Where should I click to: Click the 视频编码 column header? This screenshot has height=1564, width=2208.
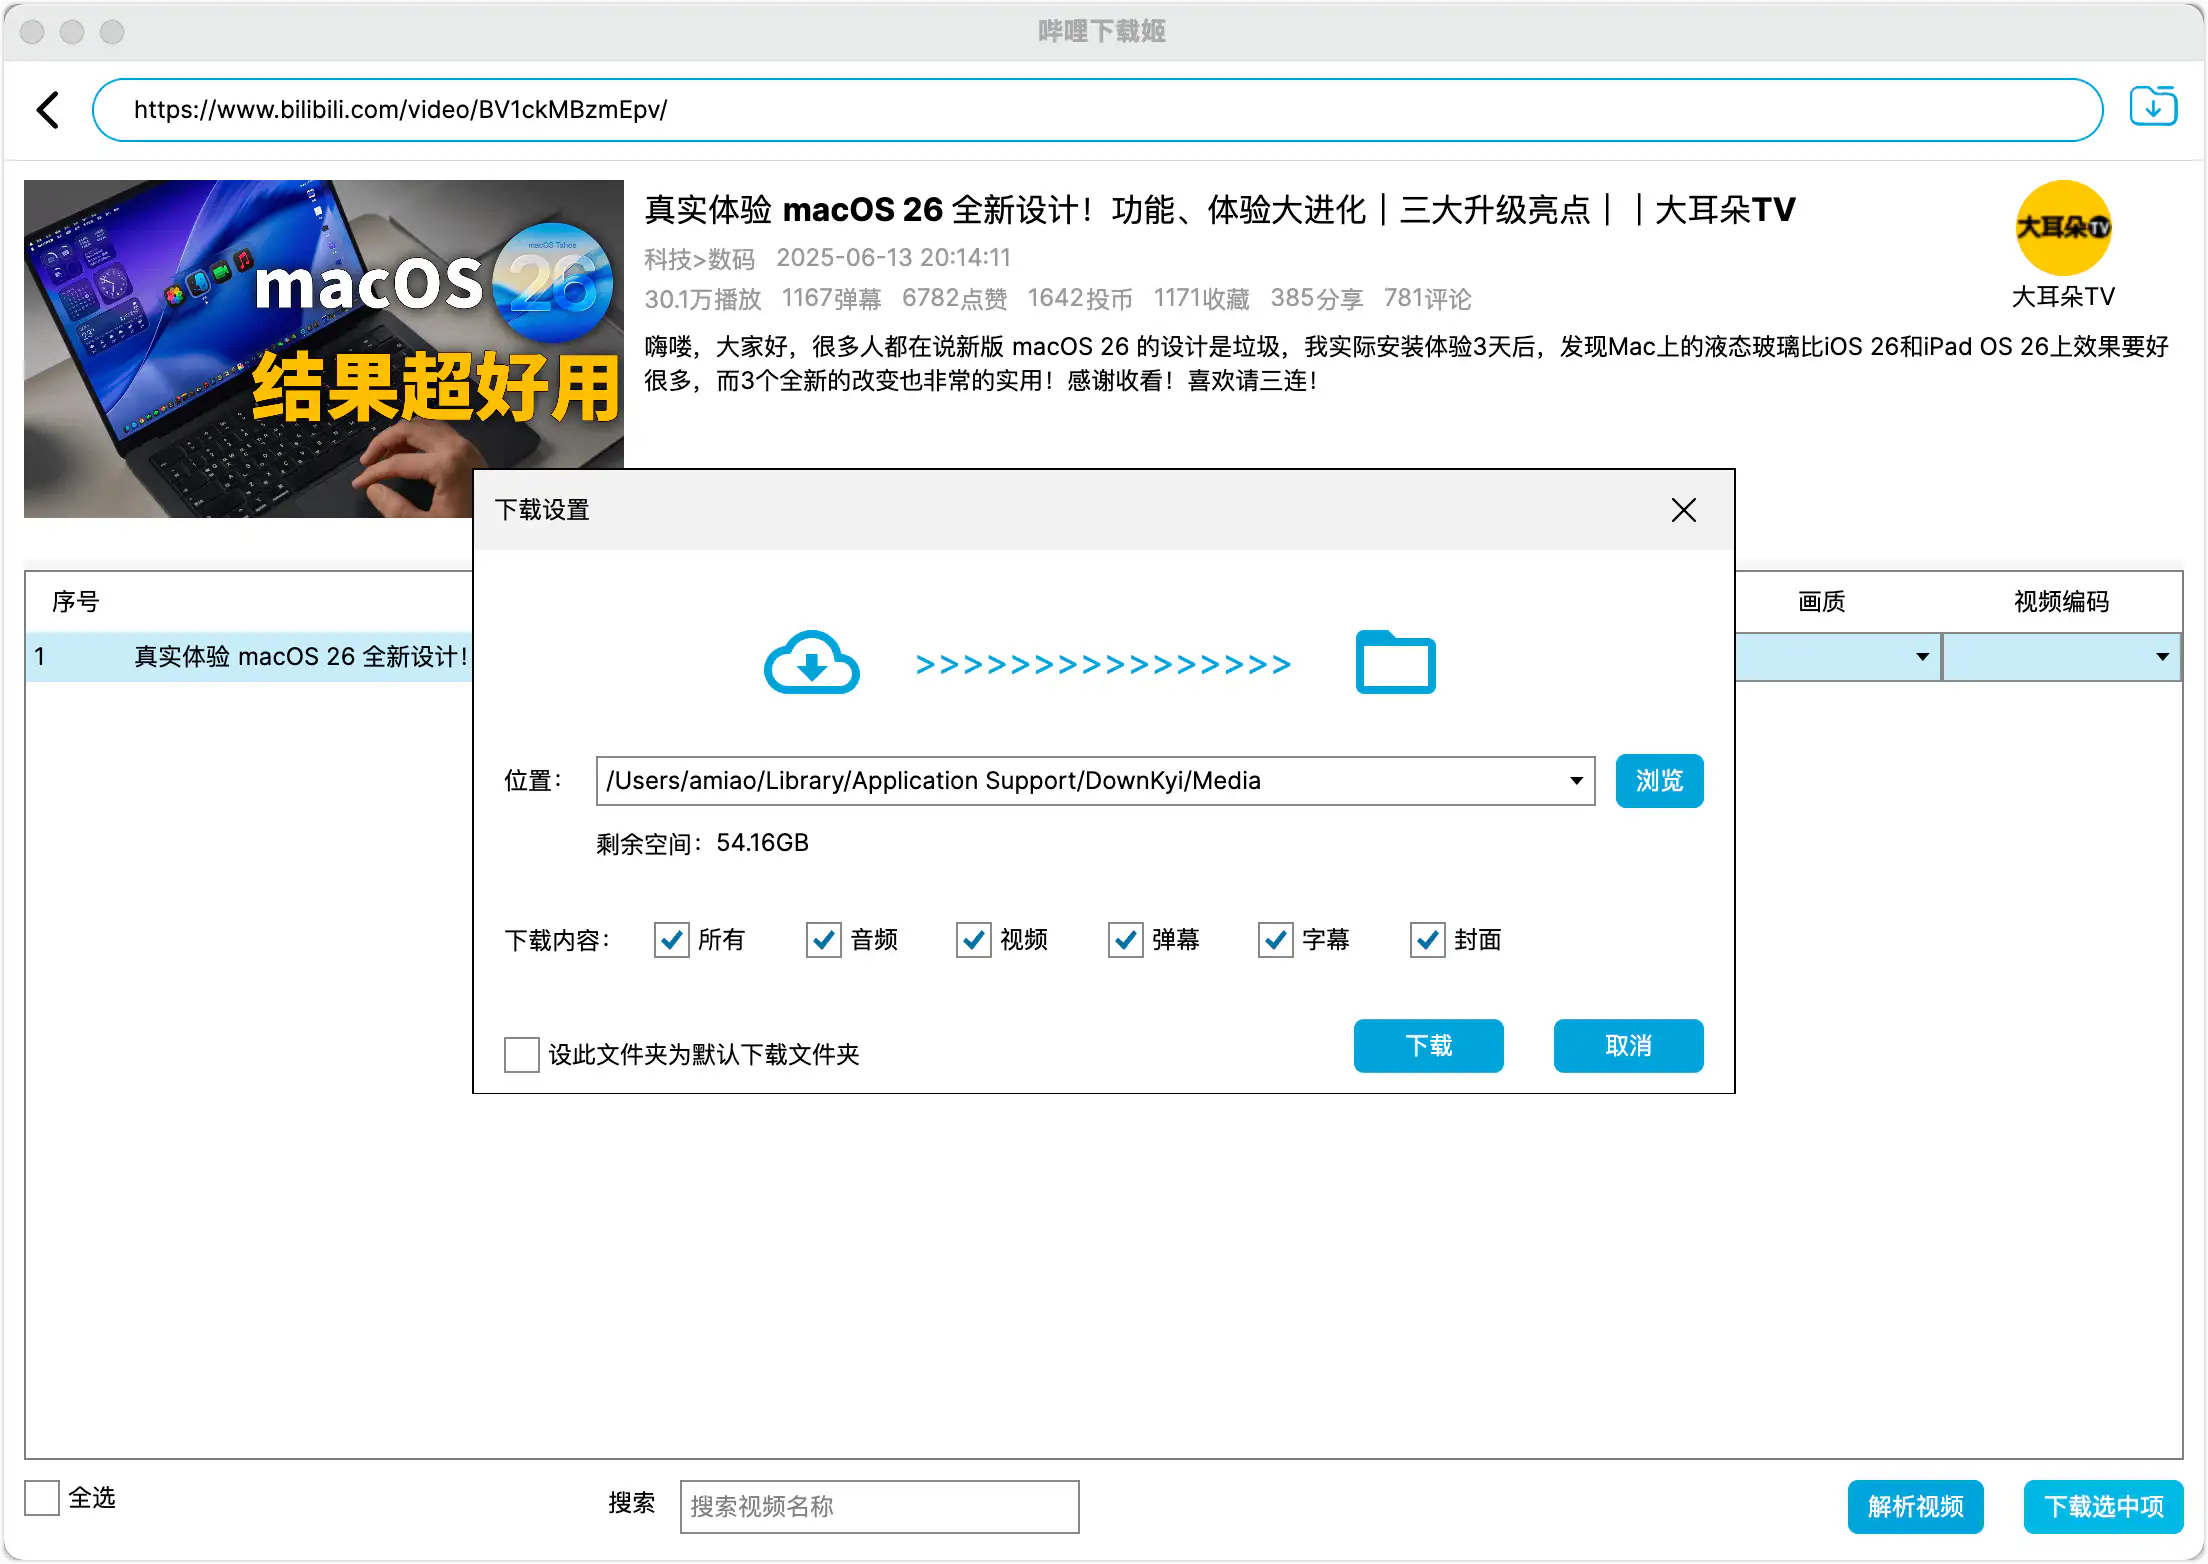click(2061, 602)
